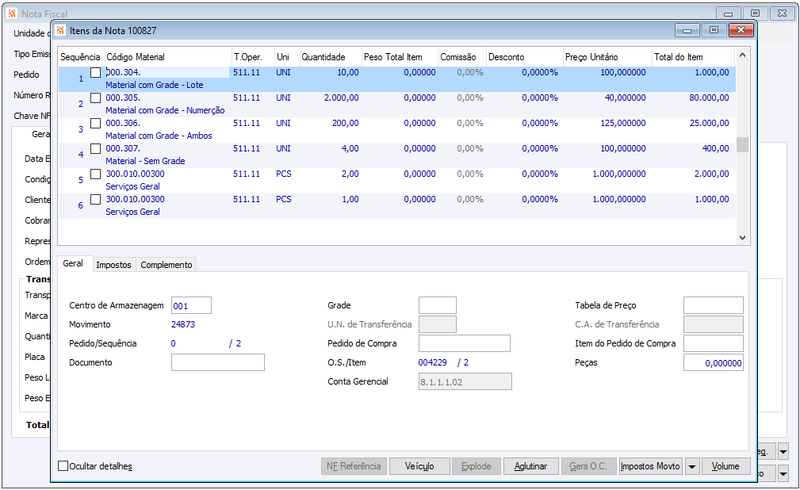This screenshot has width=800, height=490.
Task: Click the grid scroll down arrow
Action: [742, 238]
